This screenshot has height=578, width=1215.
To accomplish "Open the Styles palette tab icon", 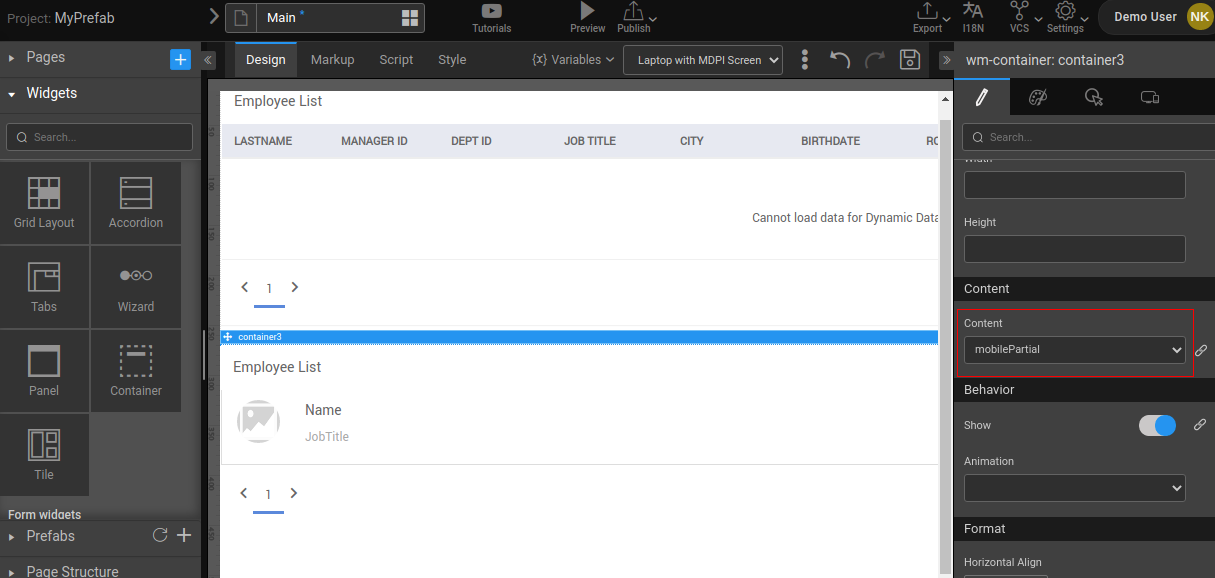I will click(1038, 97).
